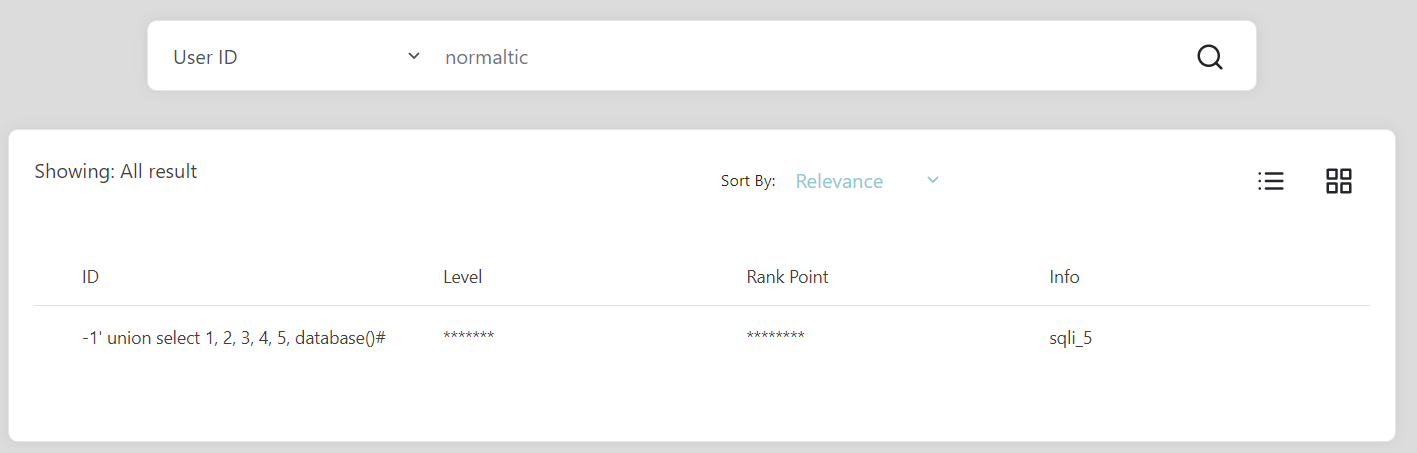Click the User ID label text
The image size is (1417, 453).
pos(205,57)
